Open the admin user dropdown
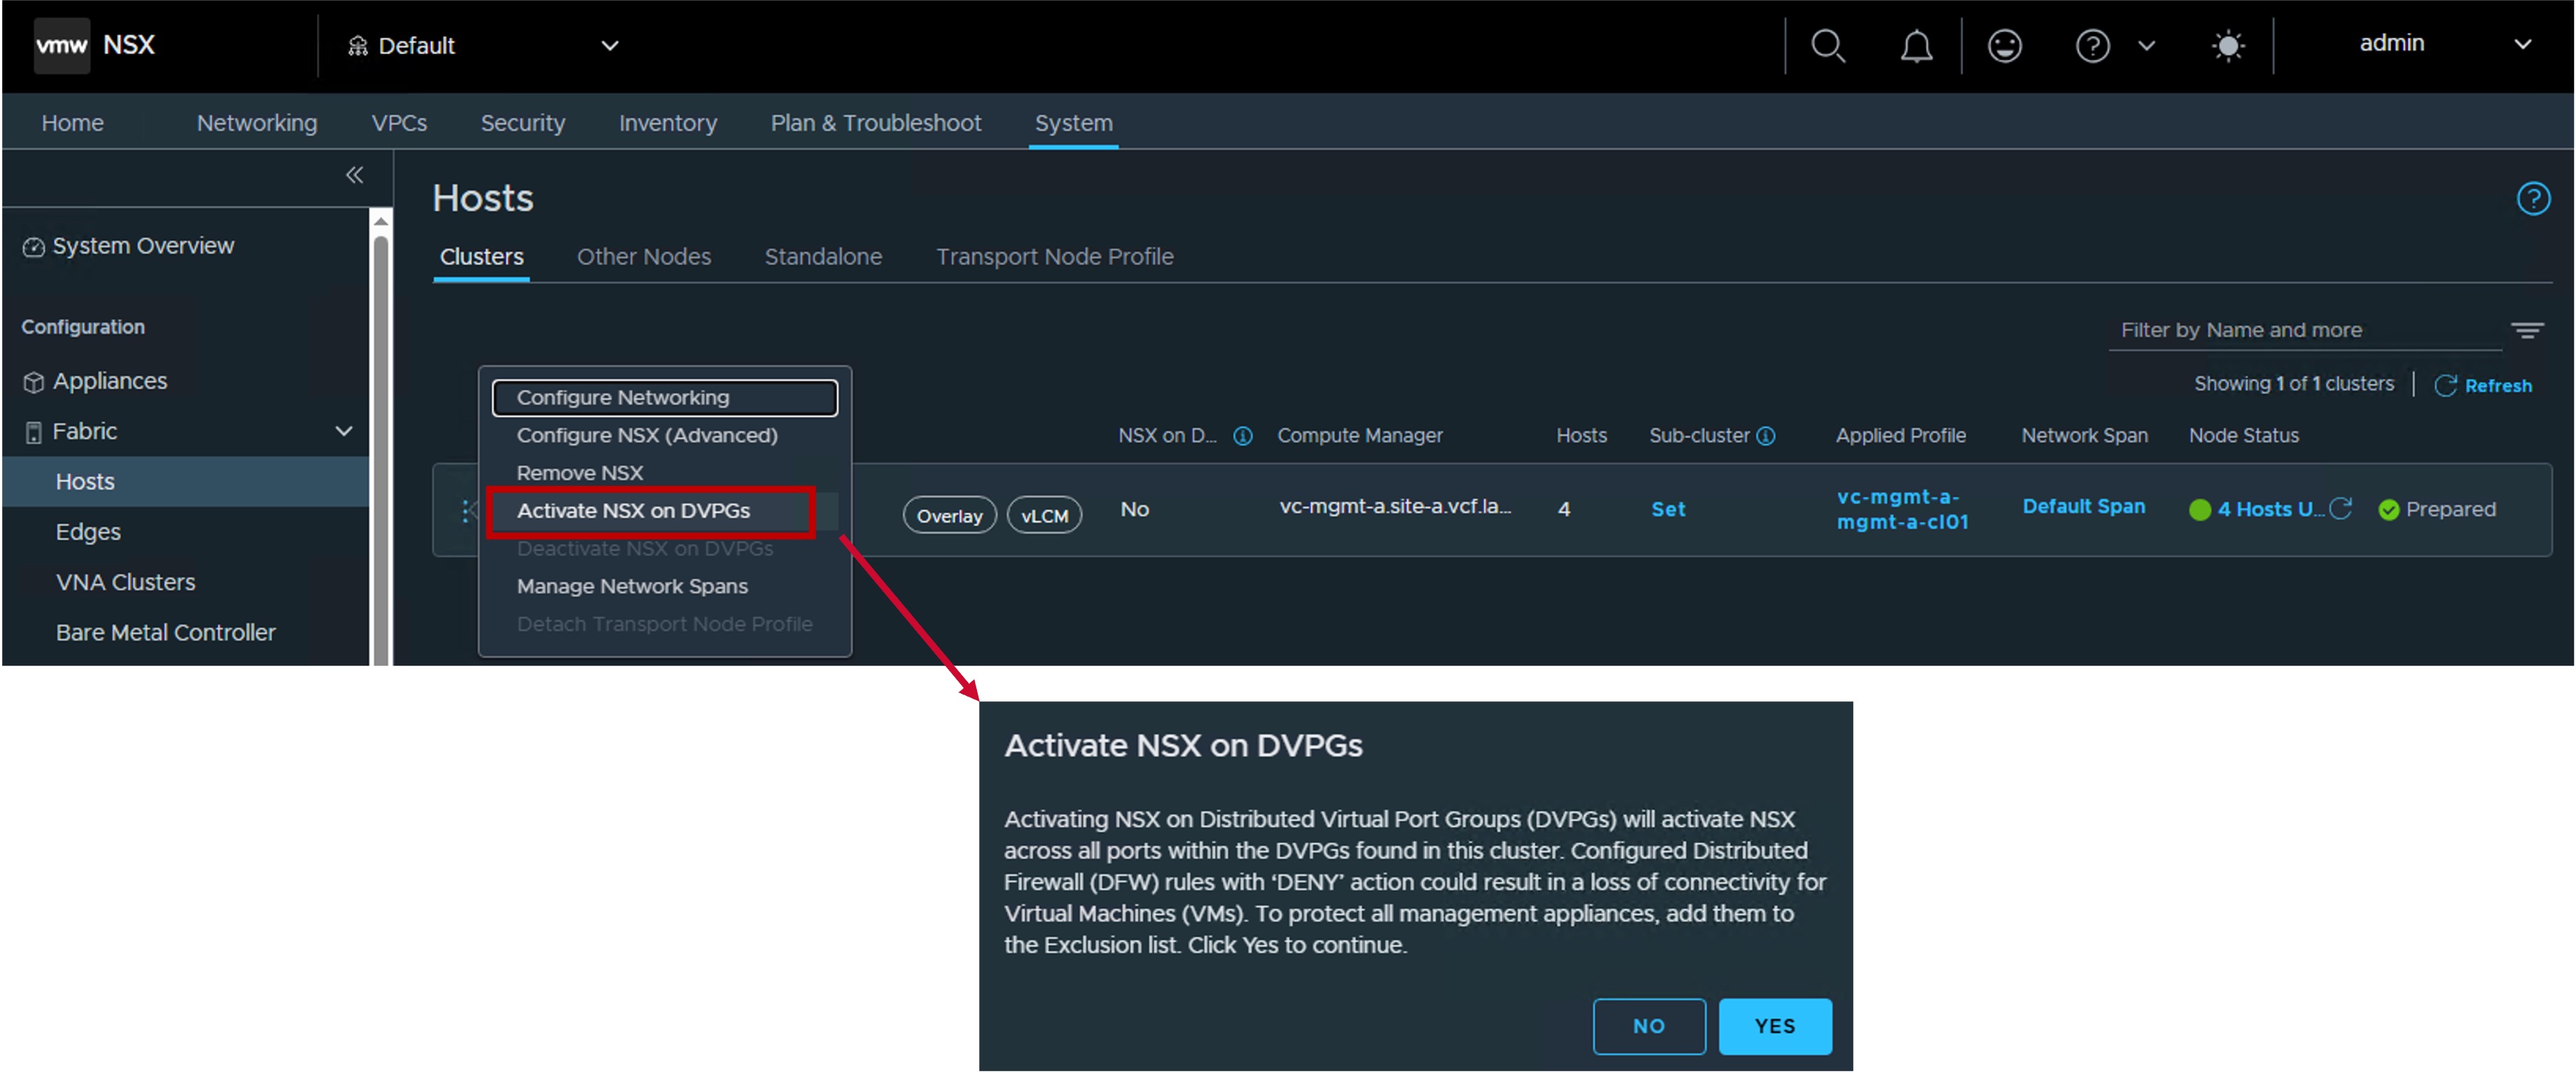Screen dimensions: 2576x1073 2523,44
